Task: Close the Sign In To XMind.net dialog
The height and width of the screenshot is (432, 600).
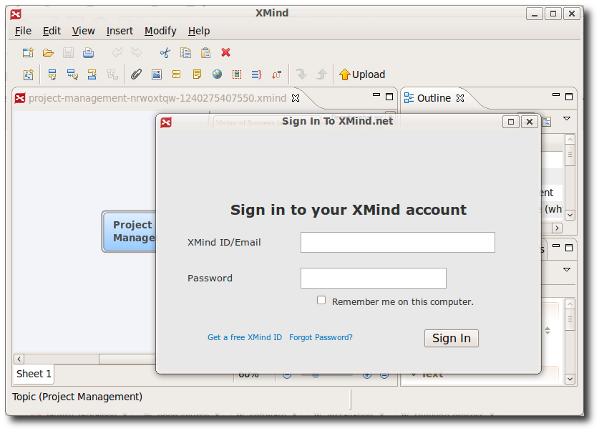Action: 530,122
